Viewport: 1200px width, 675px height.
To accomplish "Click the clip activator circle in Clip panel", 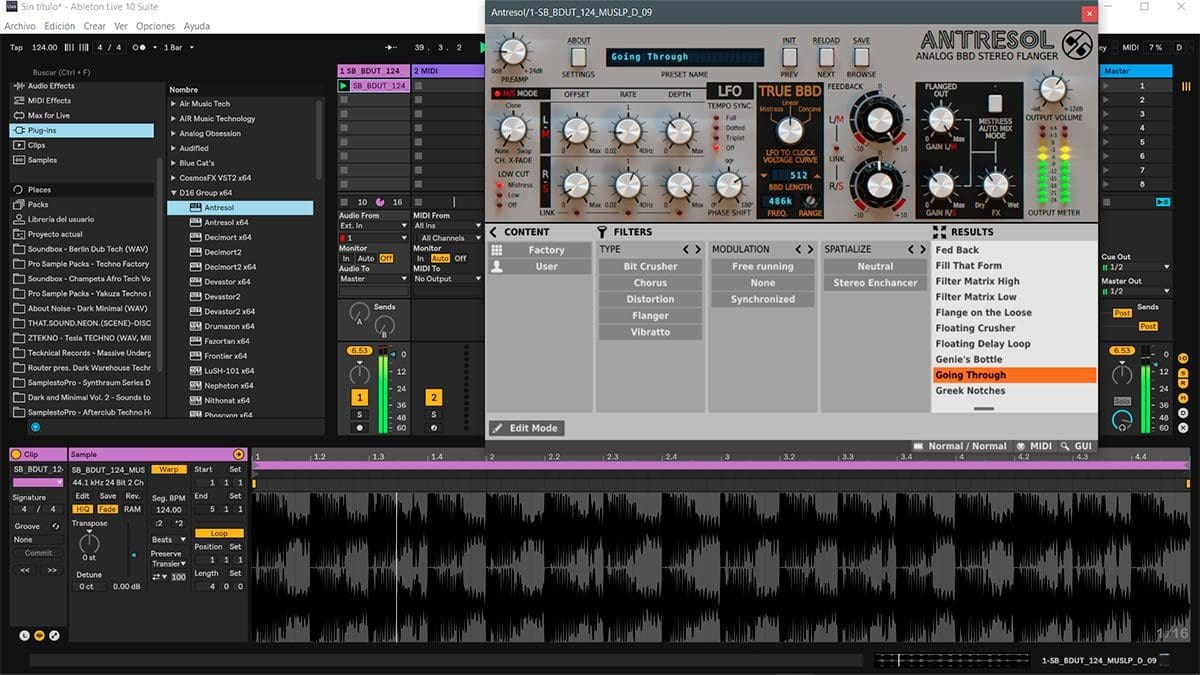I will point(16,454).
